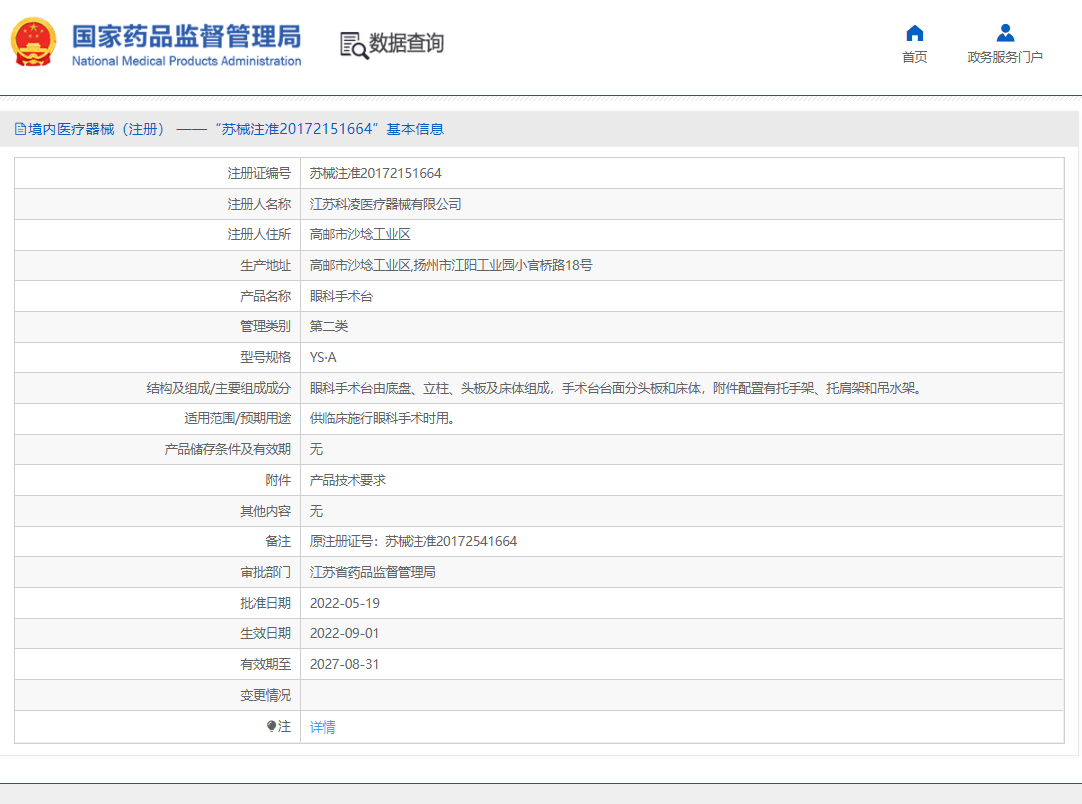Click the 生产地址 row label
1082x804 pixels.
coord(266,265)
